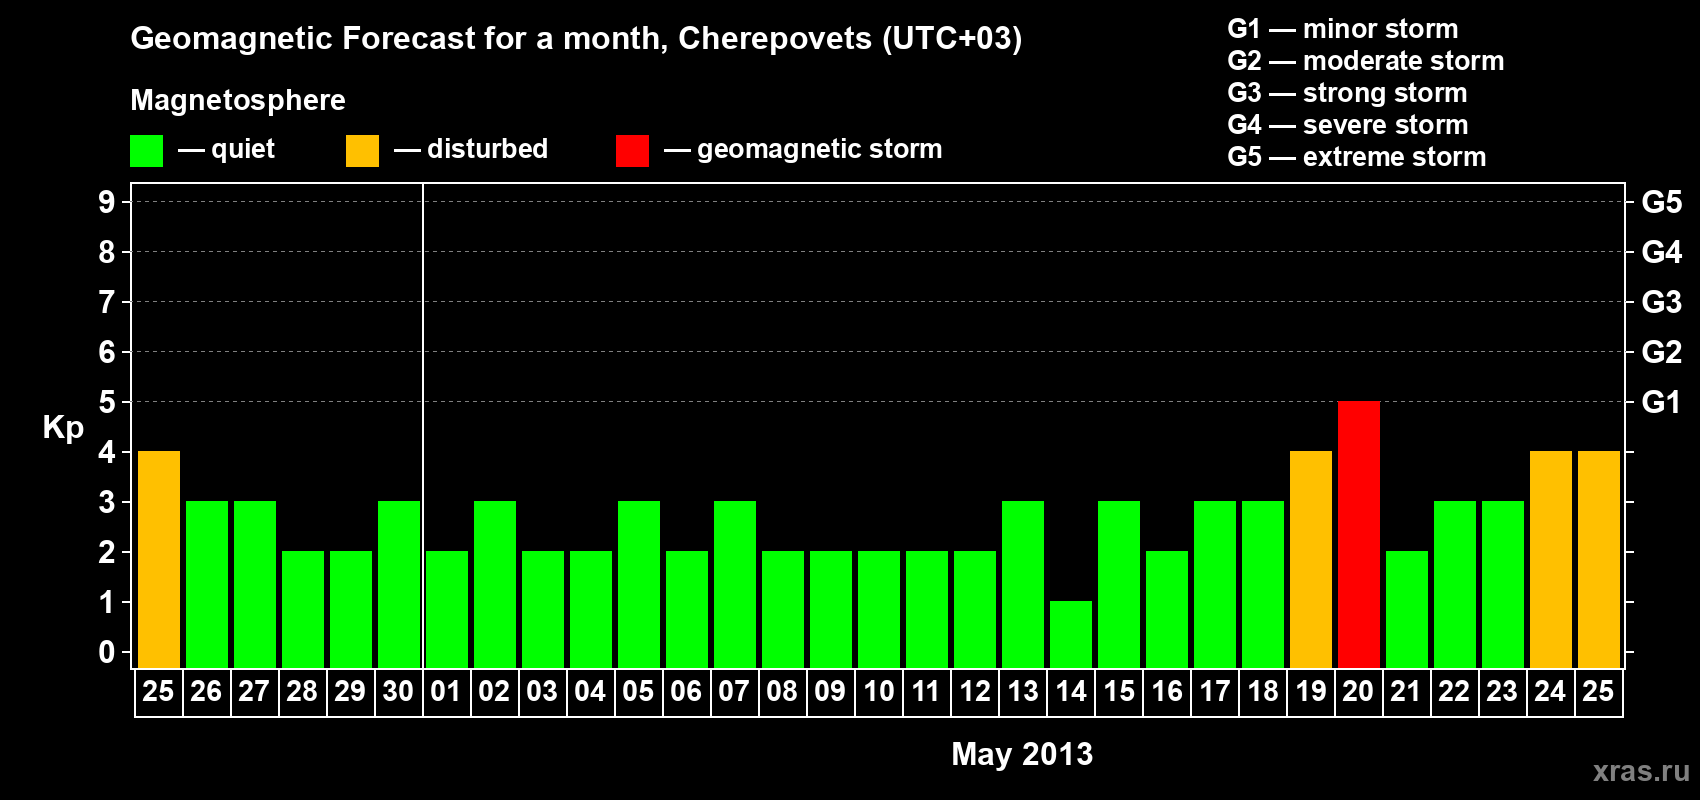1700x800 pixels.
Task: Click 'G2 — moderate storm' legend line
Action: click(1365, 61)
